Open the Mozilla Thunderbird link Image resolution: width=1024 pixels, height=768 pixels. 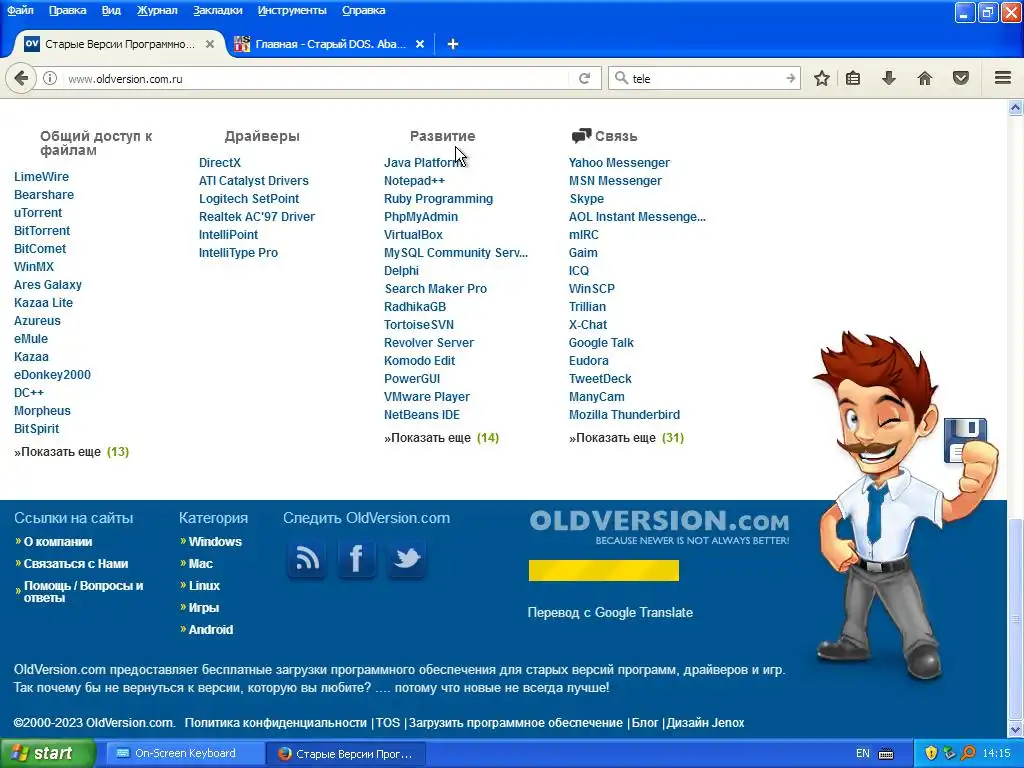[624, 415]
